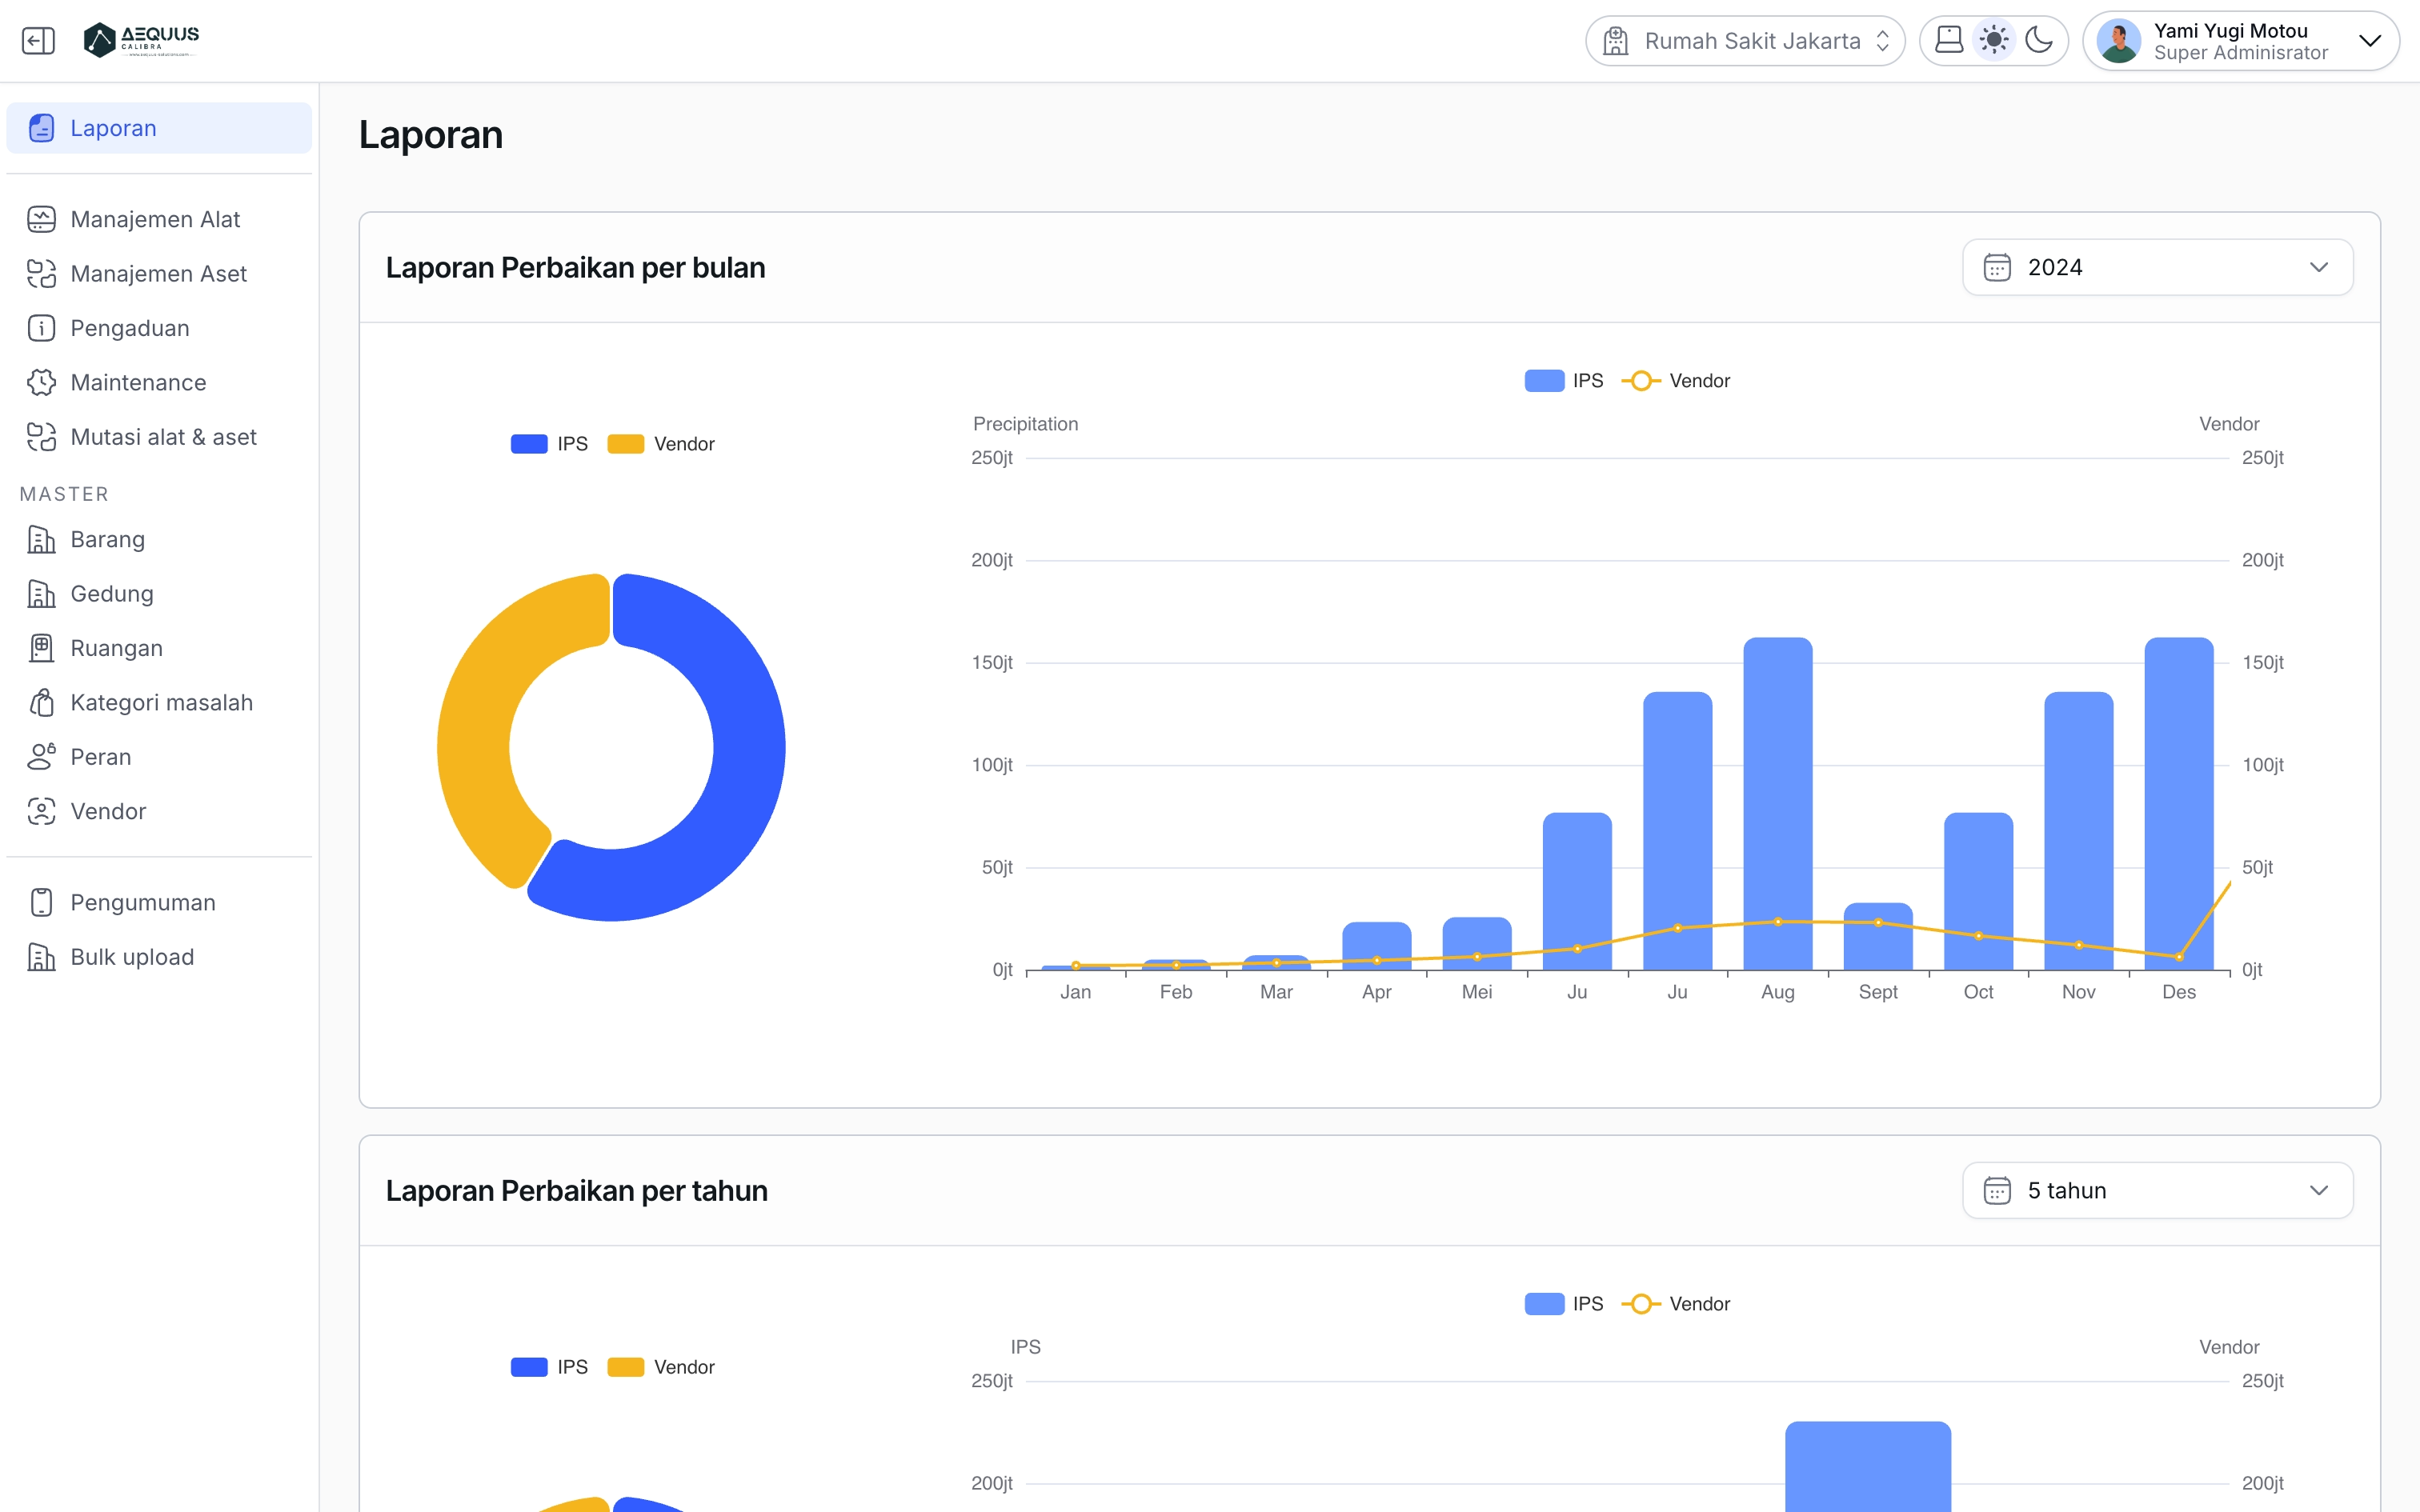This screenshot has height=1512, width=2420.
Task: Expand the user profile menu chevron
Action: [x=2369, y=41]
